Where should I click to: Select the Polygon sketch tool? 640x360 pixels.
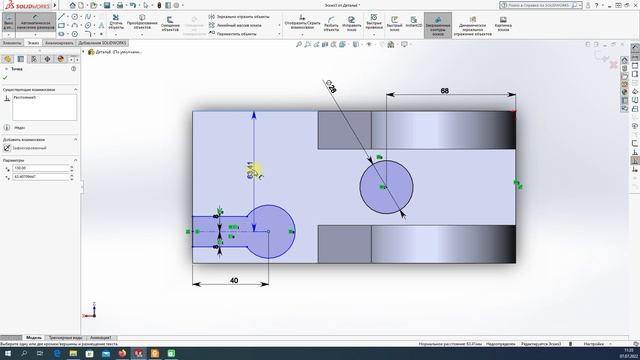click(75, 34)
